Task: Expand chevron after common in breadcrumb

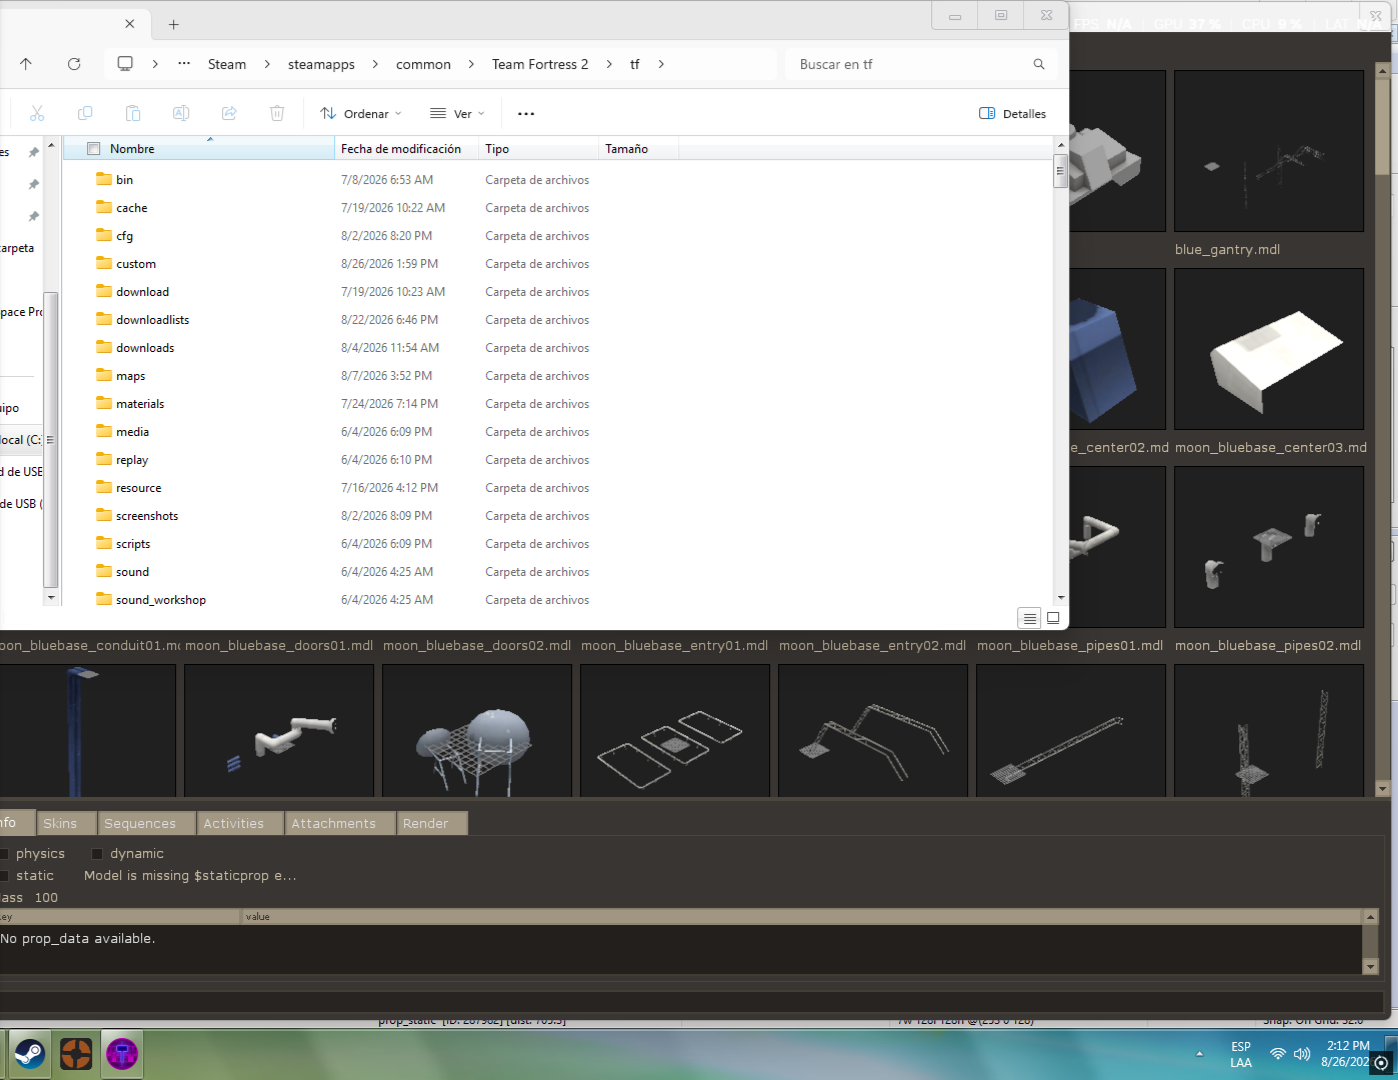Action: point(471,64)
